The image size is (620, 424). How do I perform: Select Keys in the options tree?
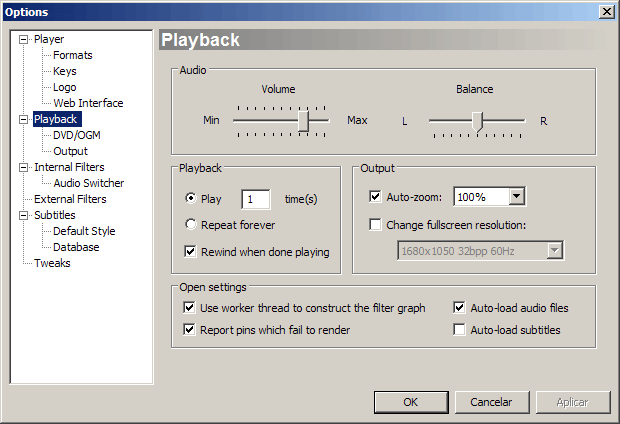coord(65,71)
